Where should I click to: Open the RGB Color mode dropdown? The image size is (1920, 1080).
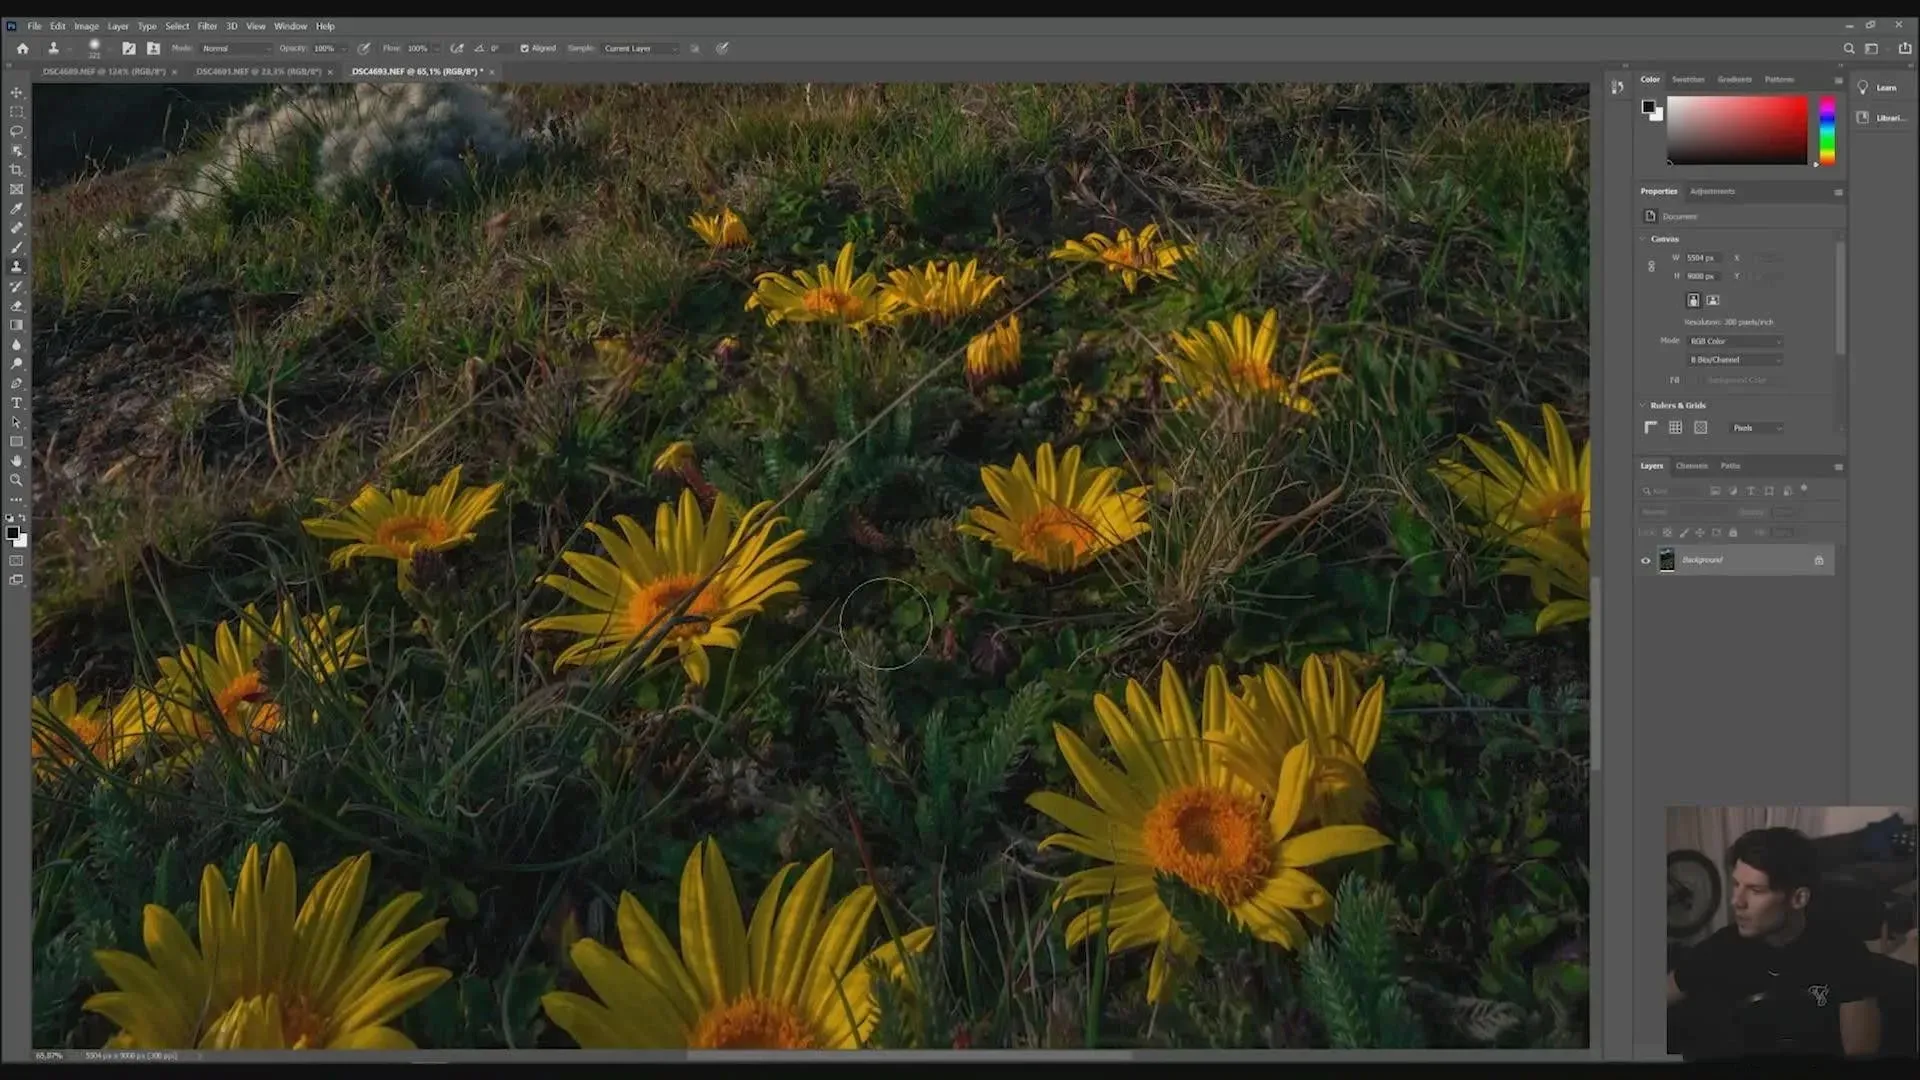(x=1735, y=341)
